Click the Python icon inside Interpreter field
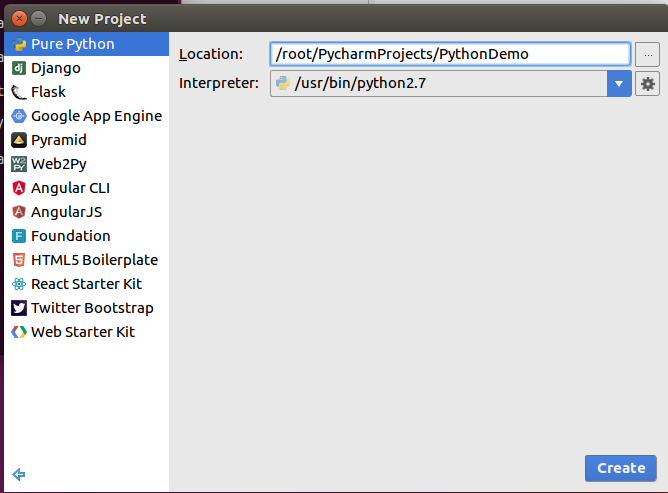This screenshot has height=493, width=668. tap(283, 83)
